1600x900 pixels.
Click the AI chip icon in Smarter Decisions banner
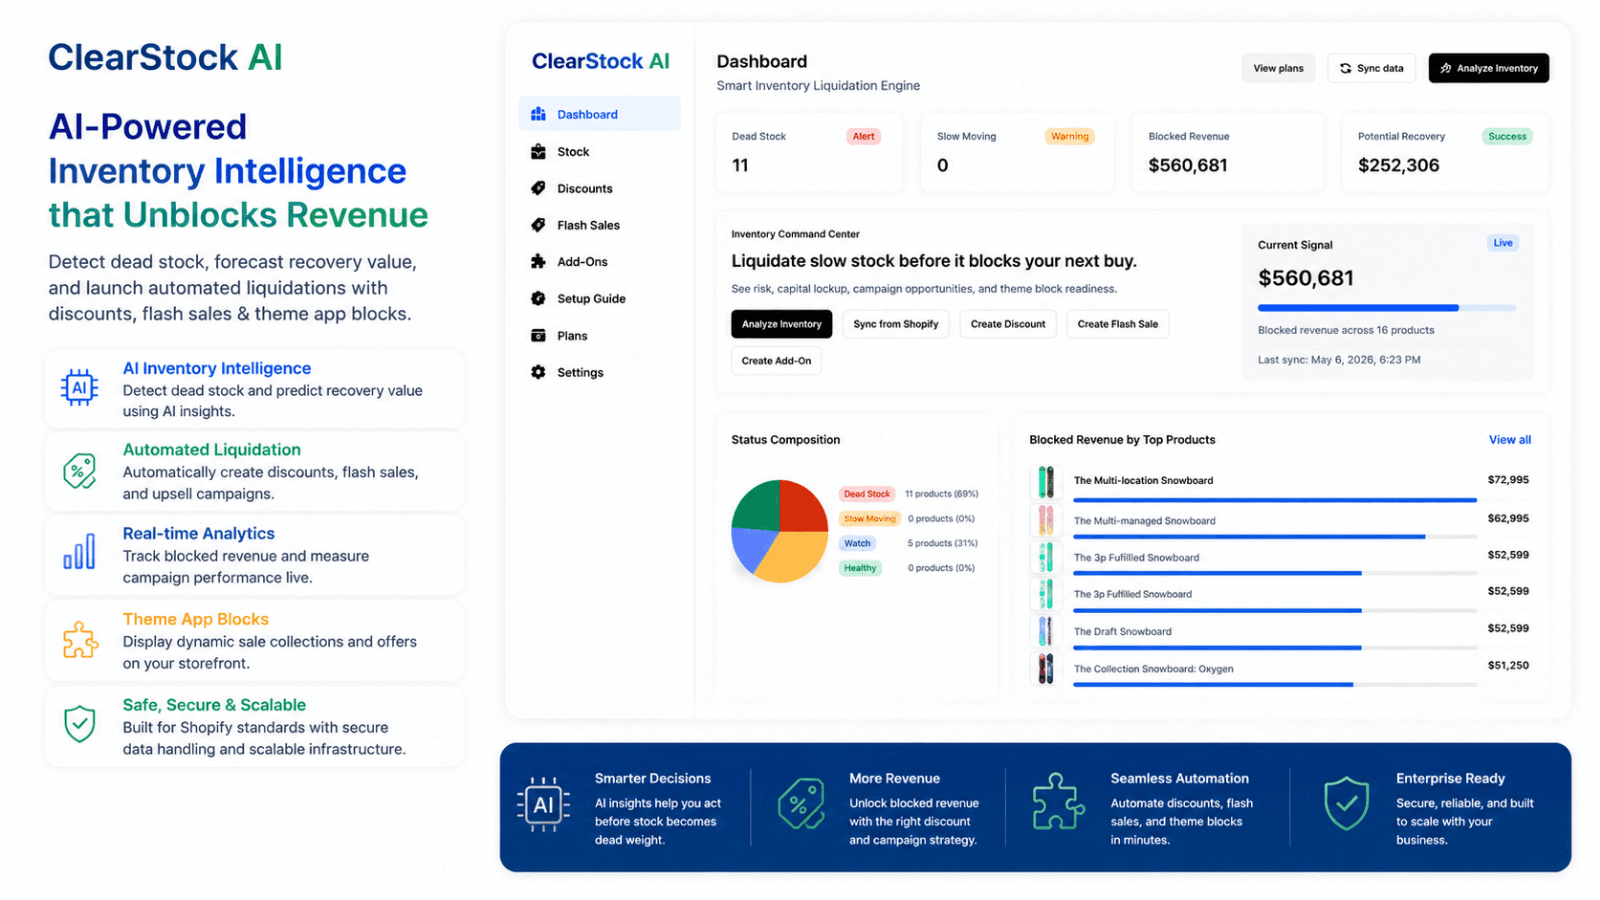543,804
